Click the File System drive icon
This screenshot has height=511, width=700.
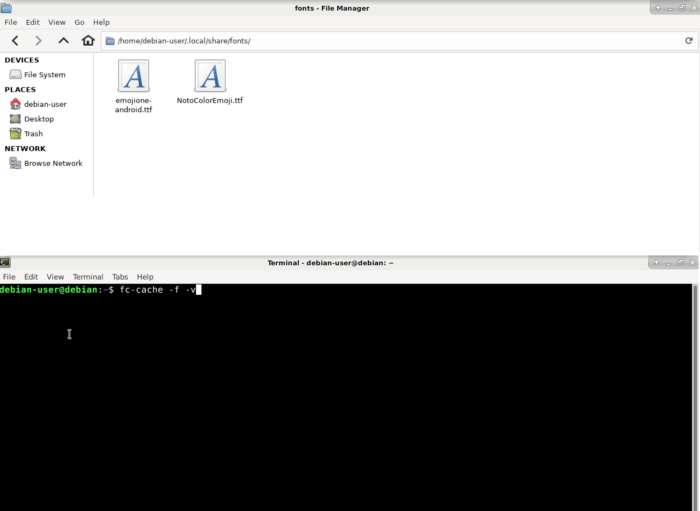click(x=15, y=75)
